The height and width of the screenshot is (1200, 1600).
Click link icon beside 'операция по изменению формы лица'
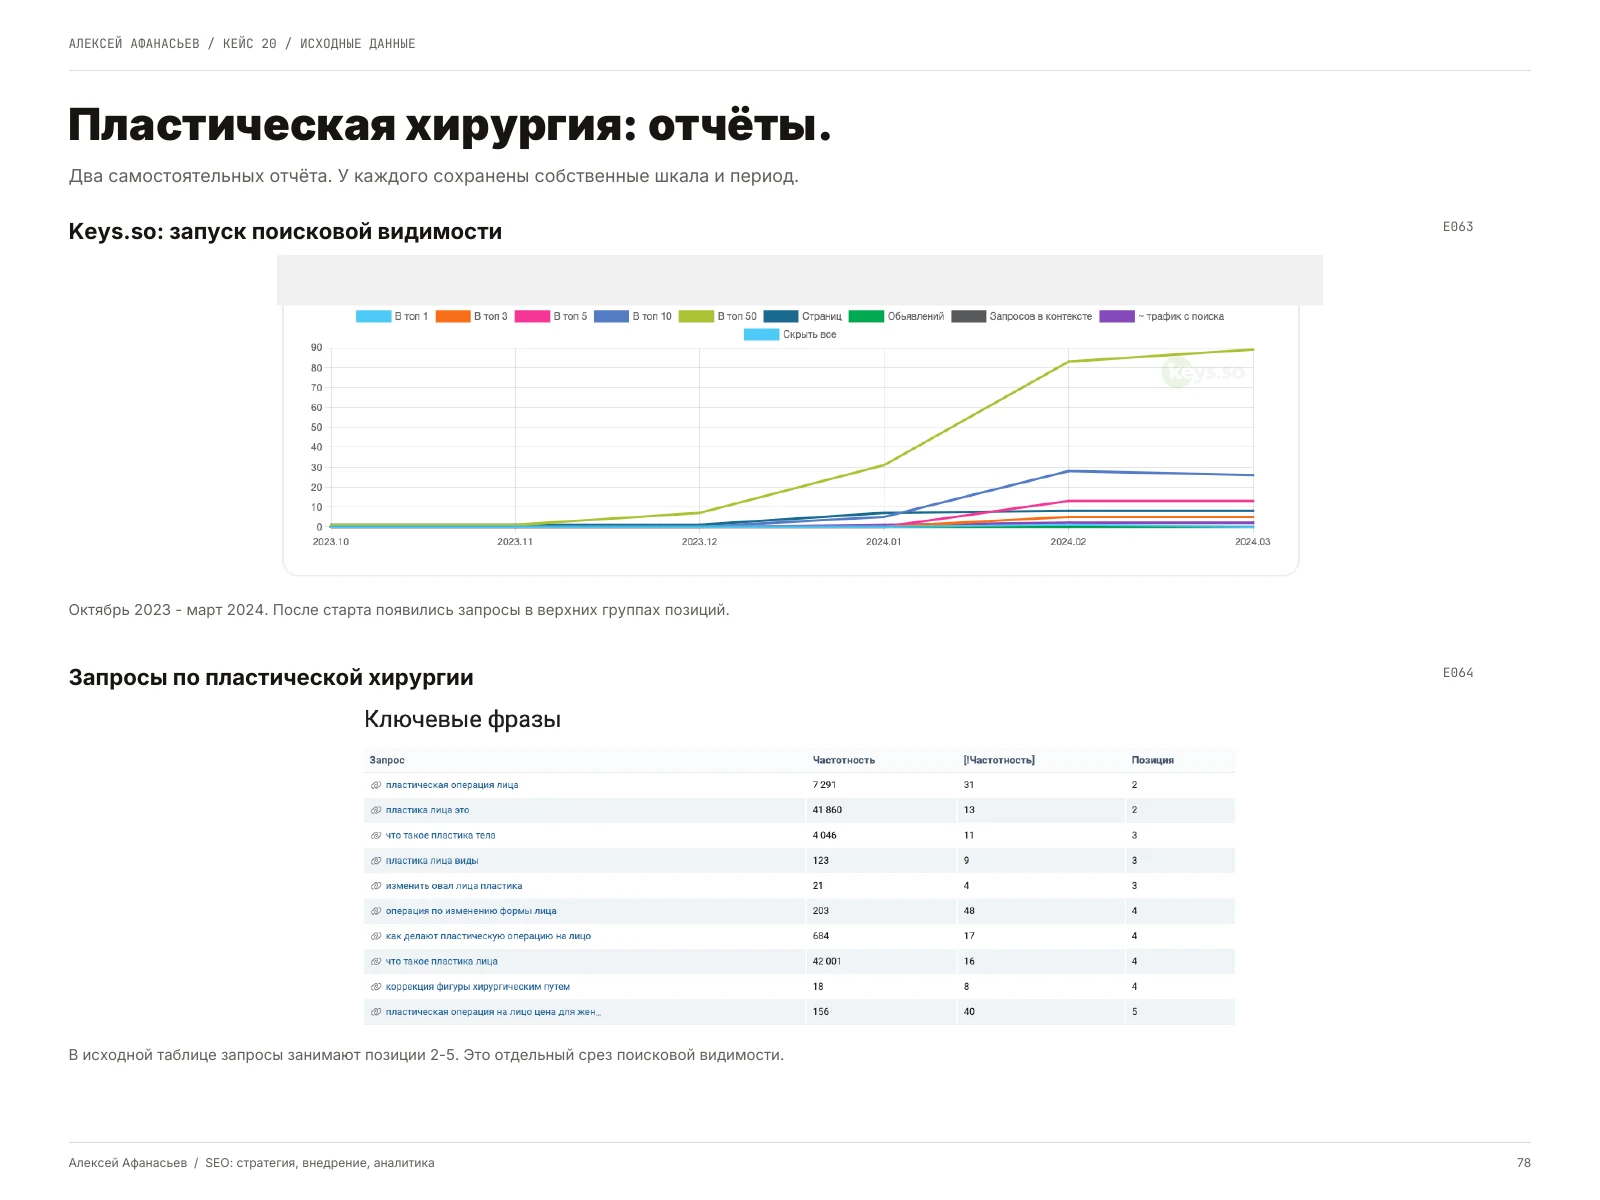tap(376, 911)
